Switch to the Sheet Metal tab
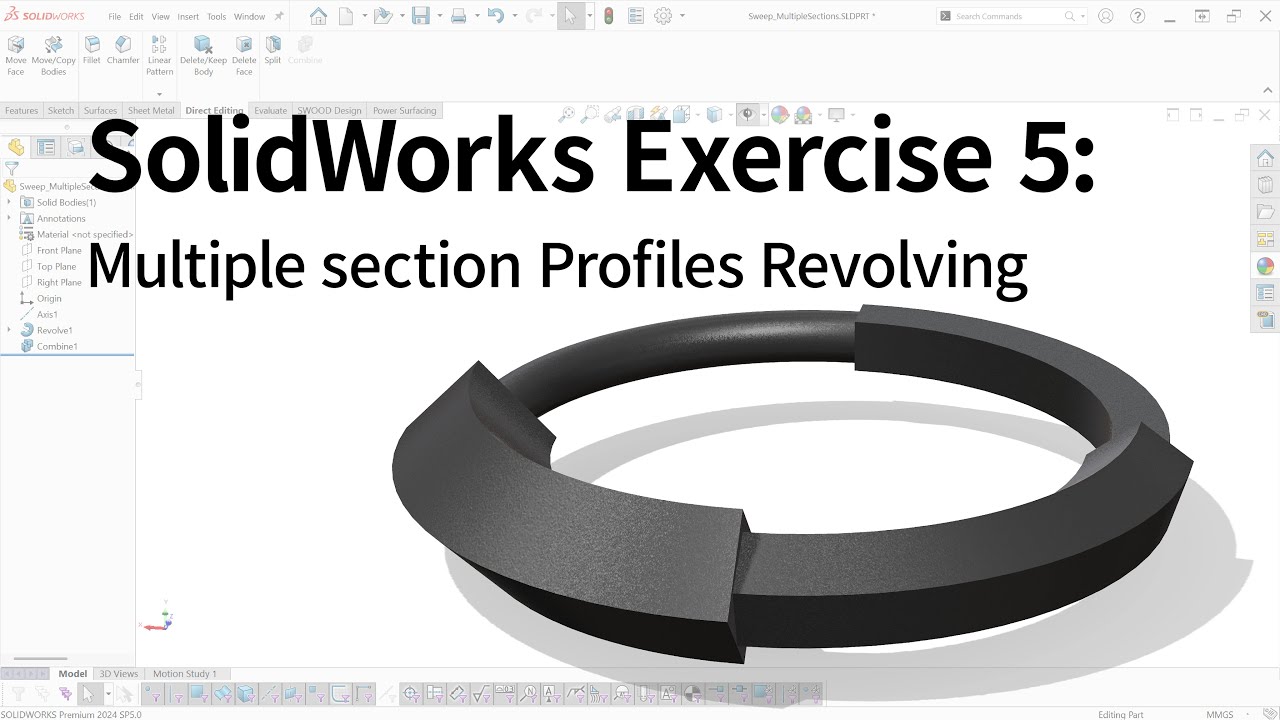Screen dimensions: 1280x720 coord(151,111)
